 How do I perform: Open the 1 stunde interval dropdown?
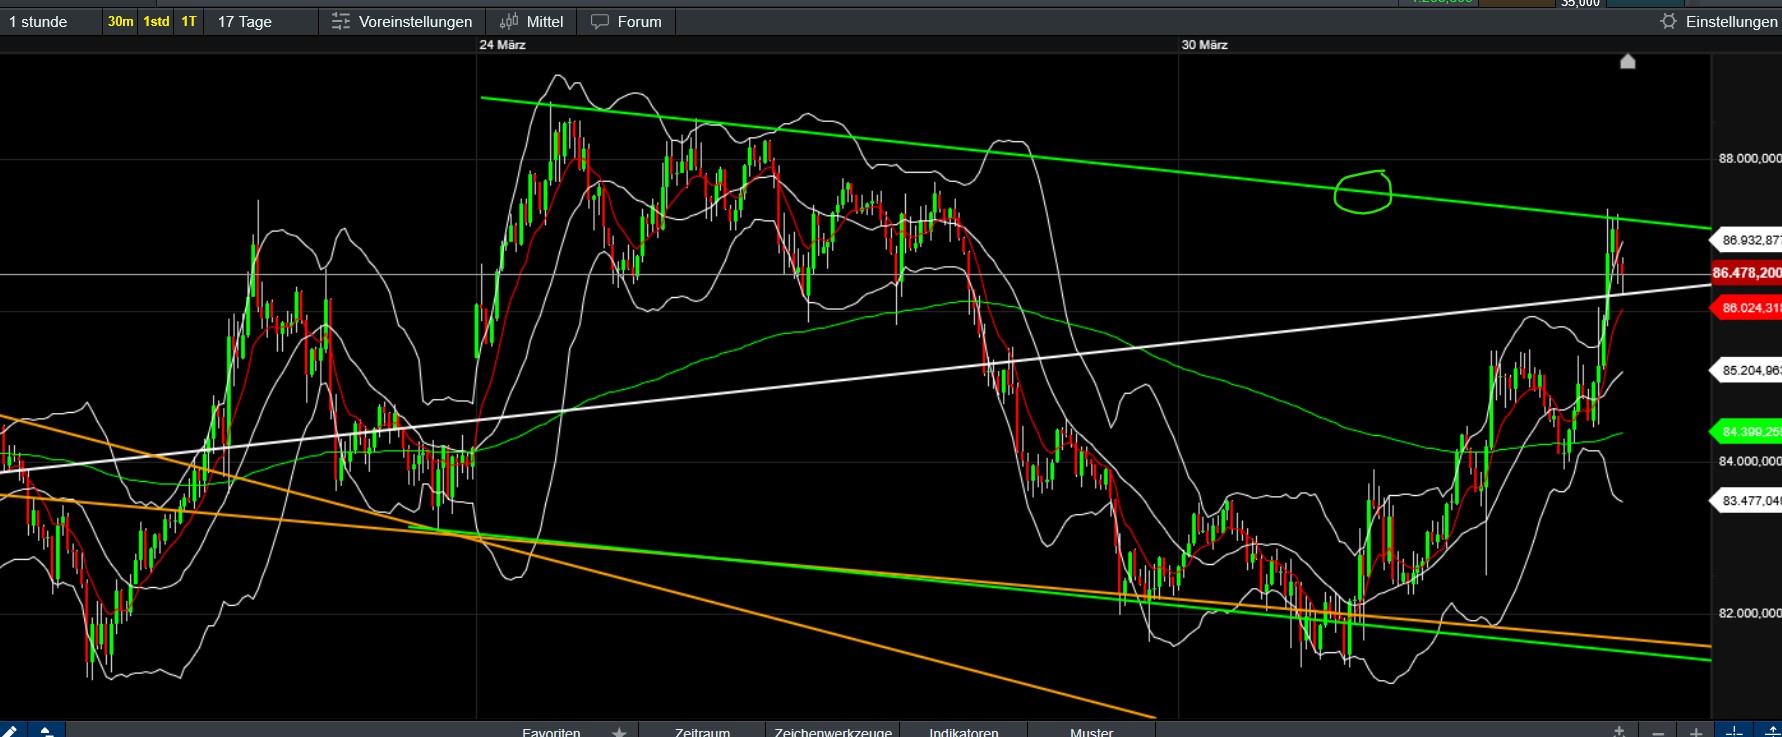tap(50, 21)
